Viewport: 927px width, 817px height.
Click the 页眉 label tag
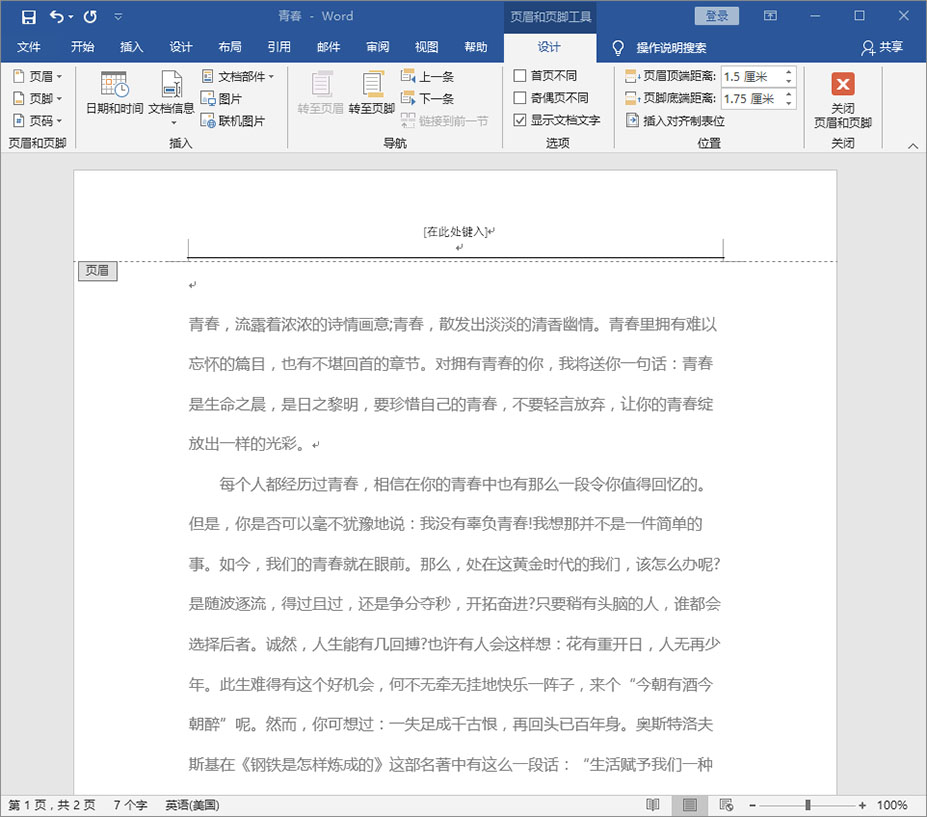(x=98, y=271)
